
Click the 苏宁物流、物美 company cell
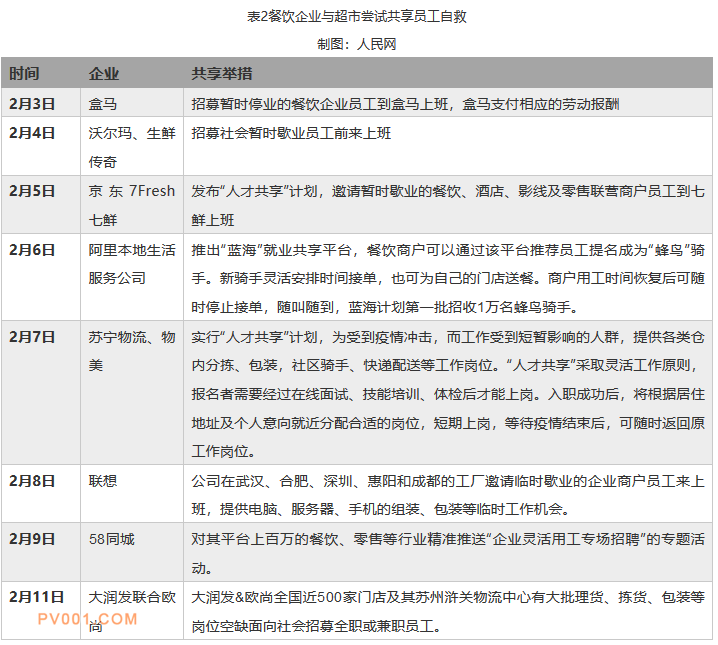(130, 351)
